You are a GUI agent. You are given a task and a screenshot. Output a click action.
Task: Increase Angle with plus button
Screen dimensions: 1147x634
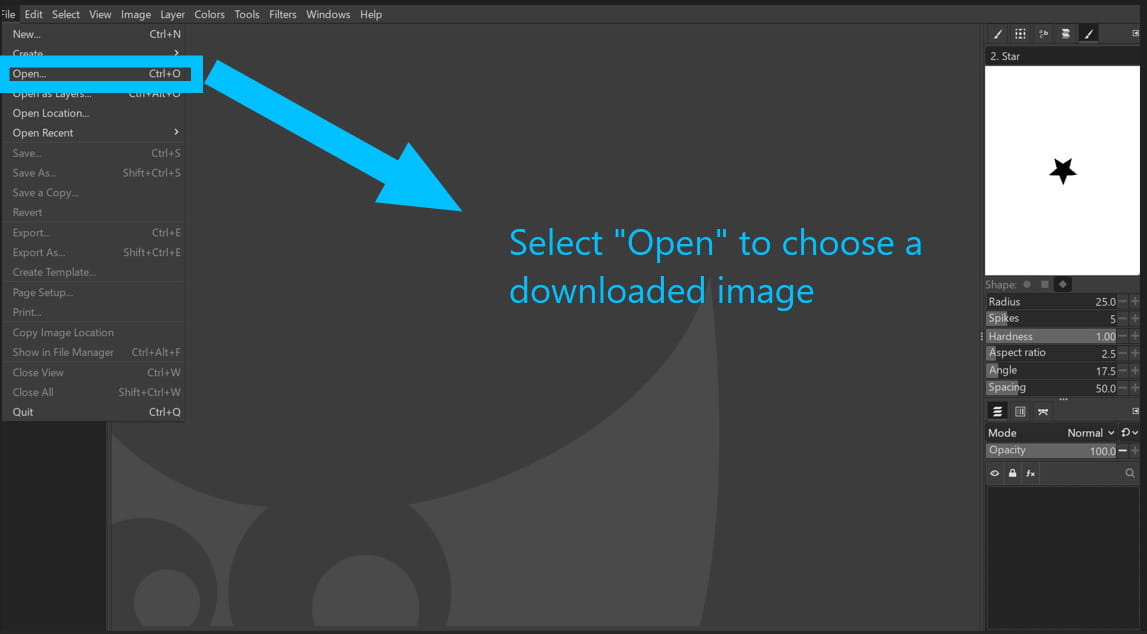pyautogui.click(x=1135, y=371)
